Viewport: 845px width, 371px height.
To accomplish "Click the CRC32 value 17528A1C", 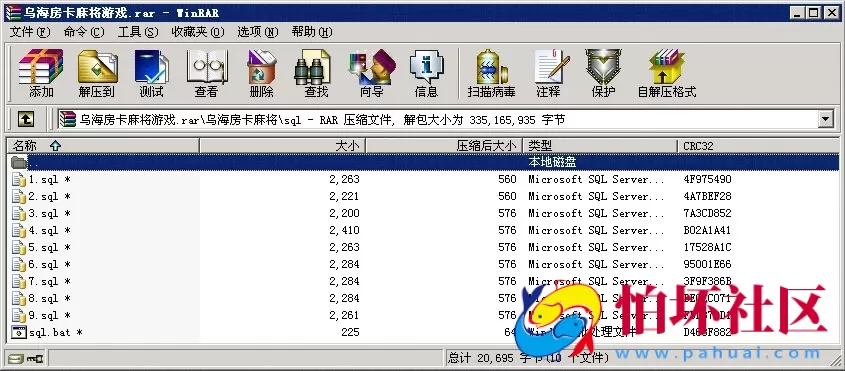I will point(708,248).
